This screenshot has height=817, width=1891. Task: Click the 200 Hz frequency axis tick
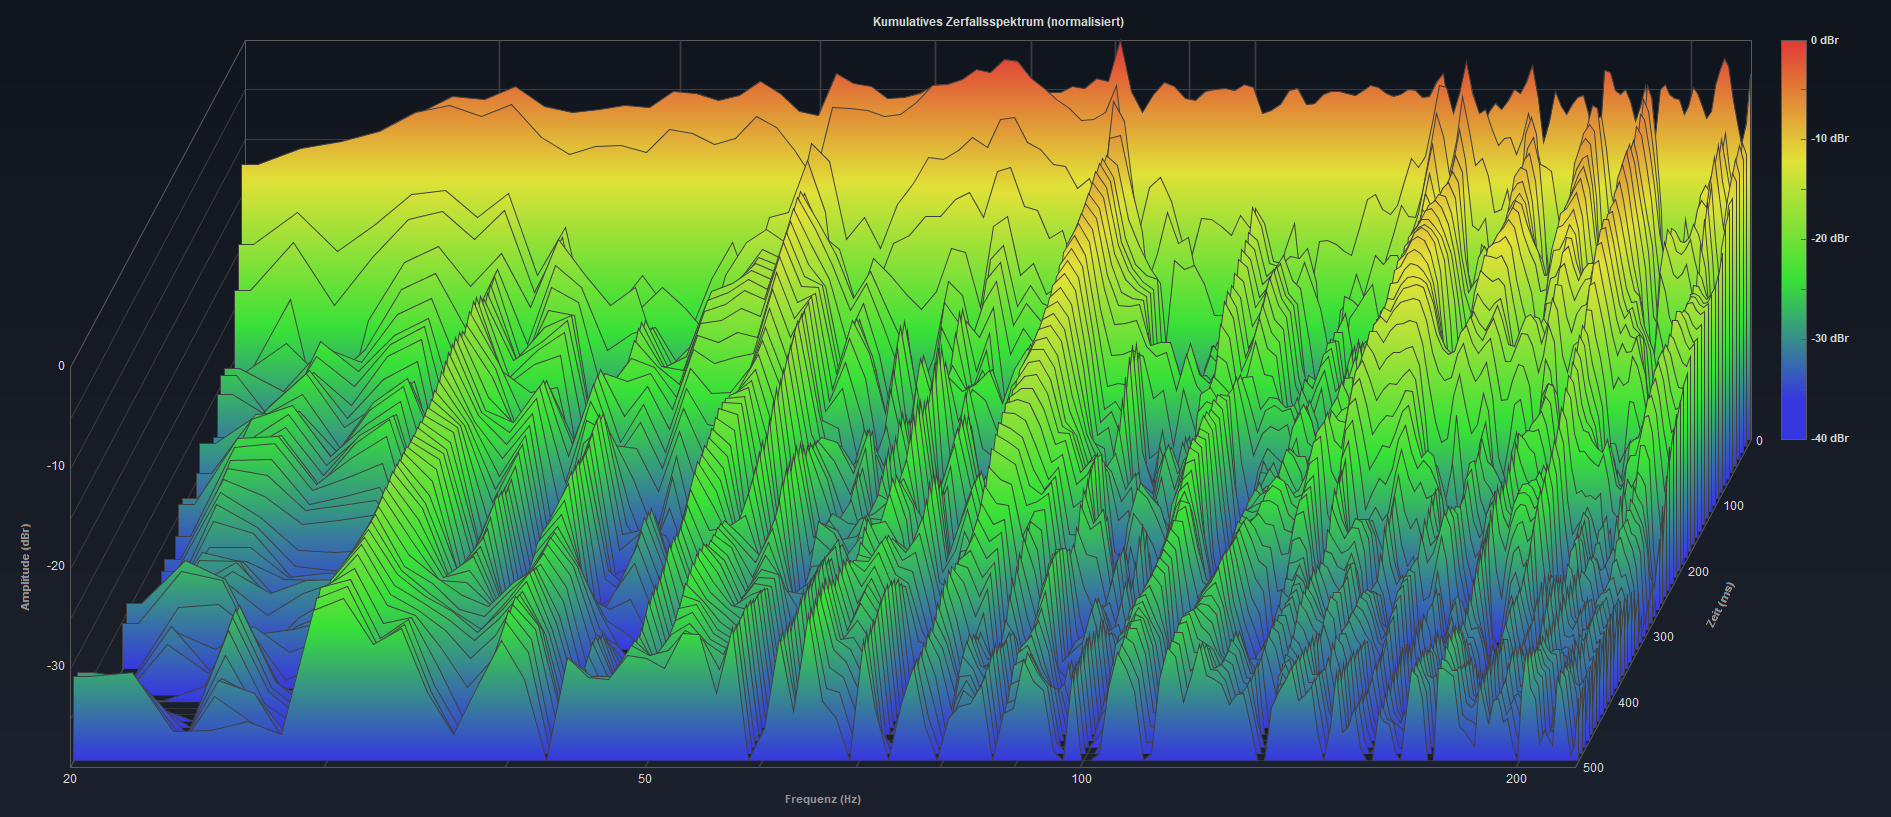[1516, 779]
